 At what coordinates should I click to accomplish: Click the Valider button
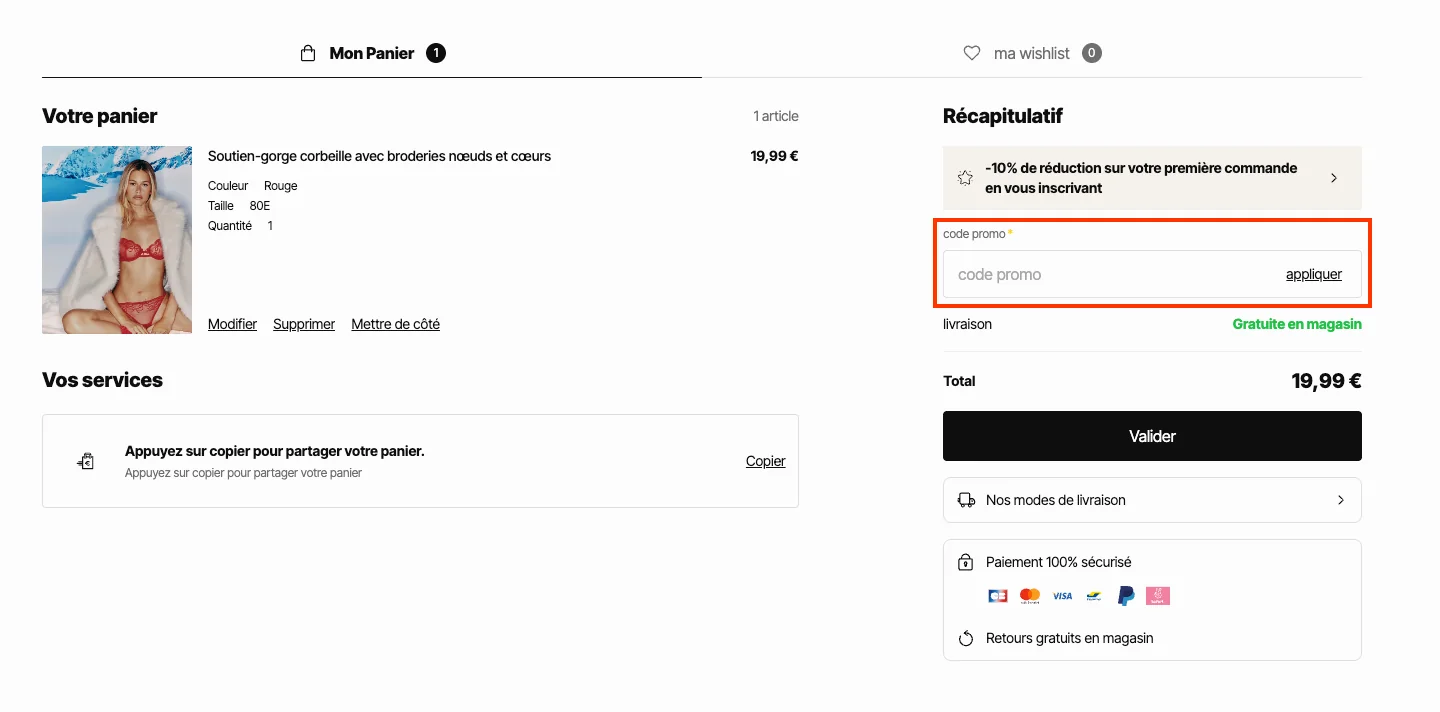coord(1152,436)
